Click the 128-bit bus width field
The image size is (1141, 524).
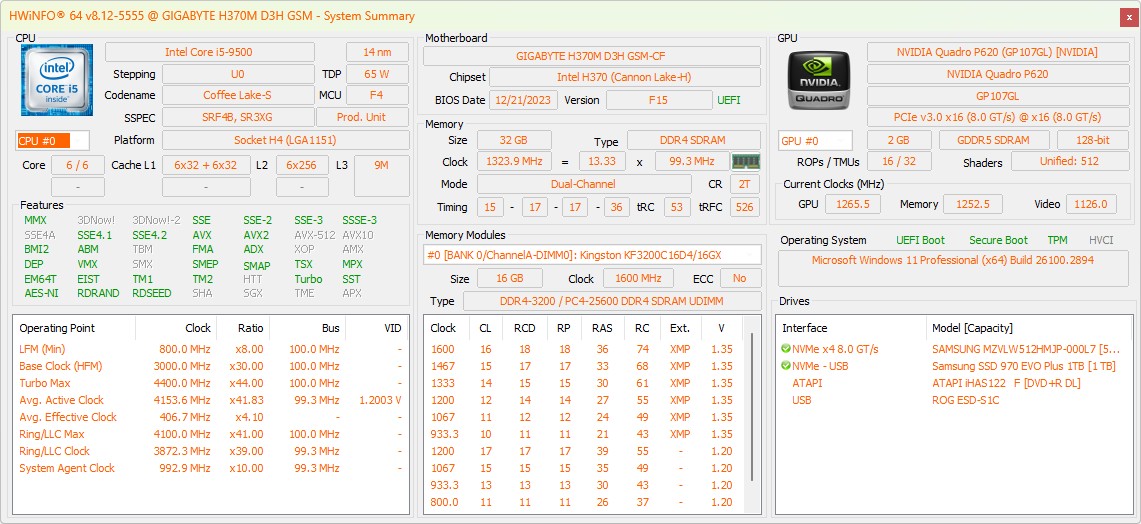1092,140
